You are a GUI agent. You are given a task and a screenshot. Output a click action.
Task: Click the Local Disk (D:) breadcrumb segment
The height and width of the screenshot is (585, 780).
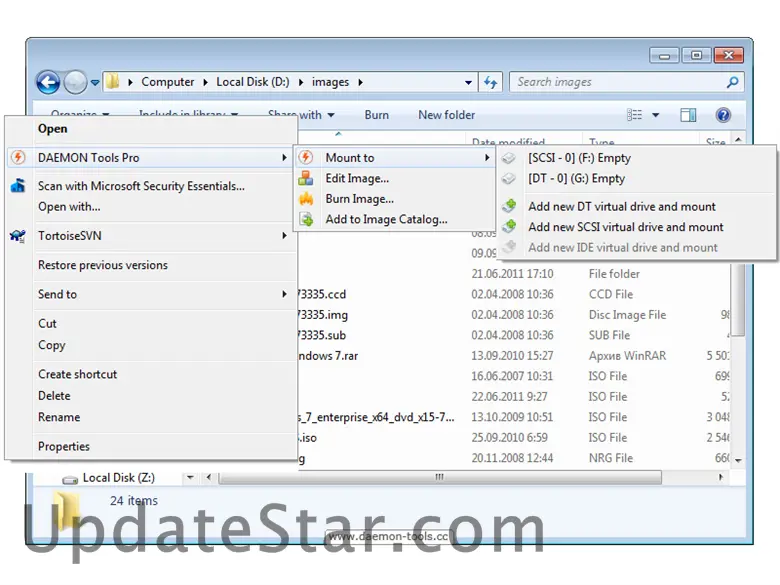tap(253, 82)
